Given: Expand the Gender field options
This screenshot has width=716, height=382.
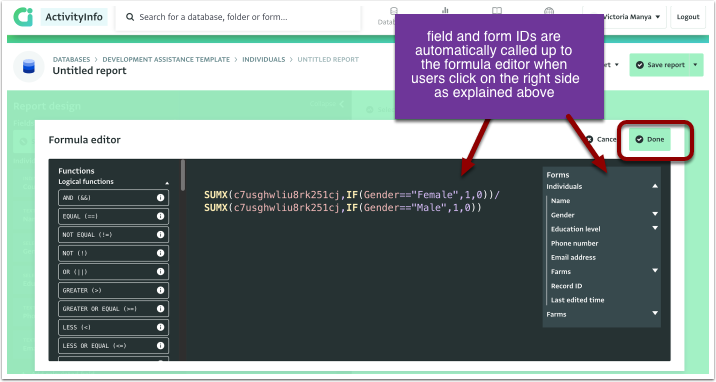Looking at the screenshot, I should pyautogui.click(x=655, y=214).
